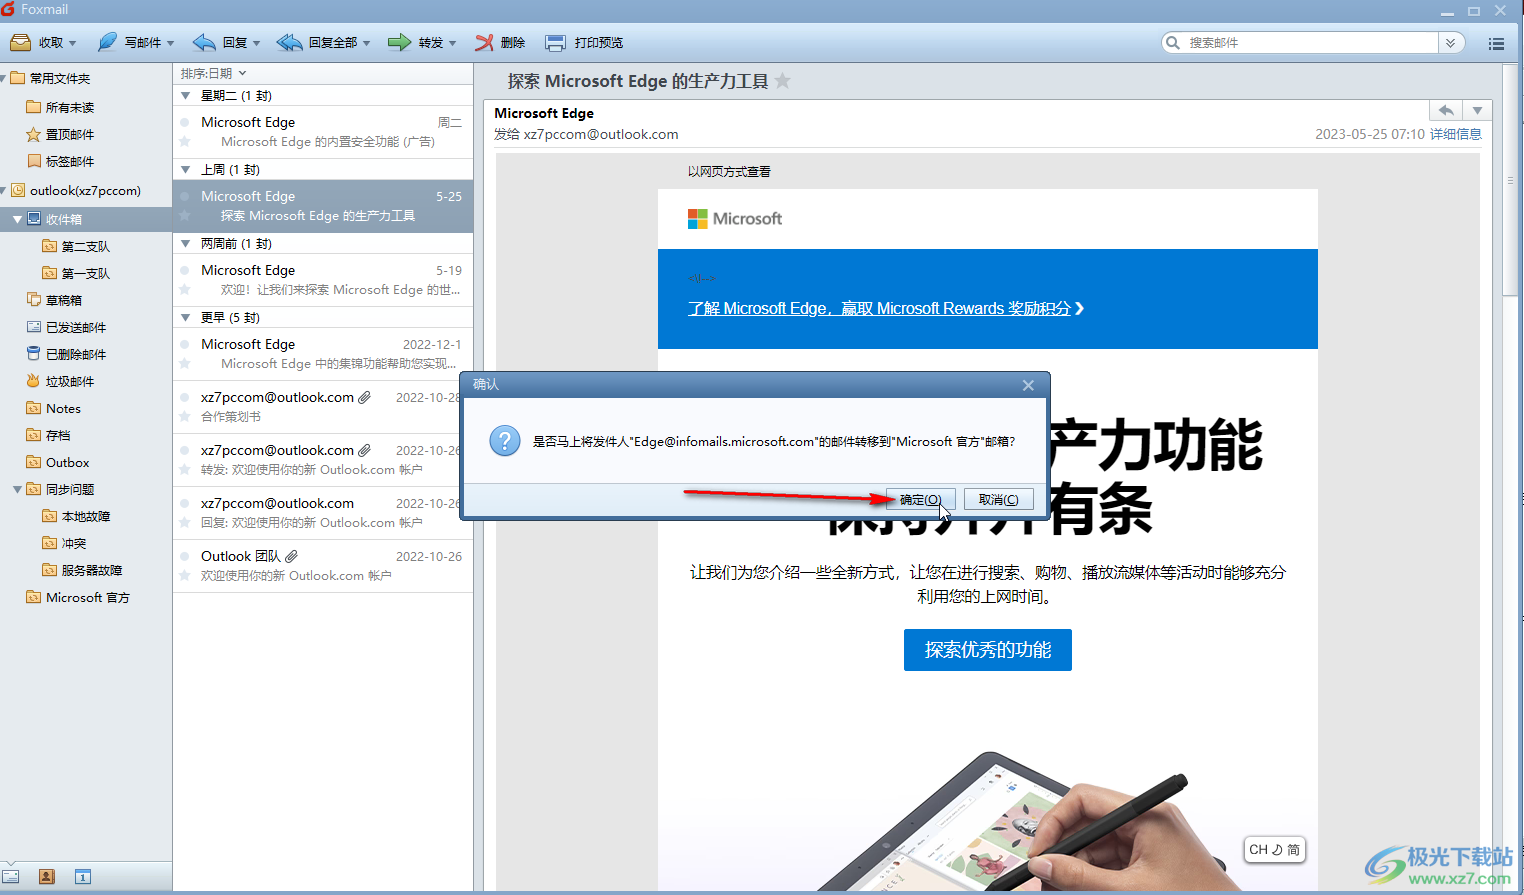This screenshot has width=1524, height=895.
Task: Click the search magnifier icon
Action: [1173, 42]
